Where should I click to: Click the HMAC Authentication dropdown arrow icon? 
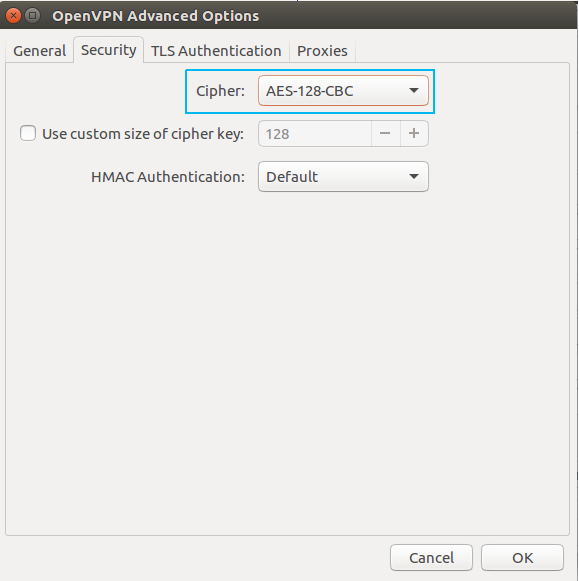coord(414,177)
